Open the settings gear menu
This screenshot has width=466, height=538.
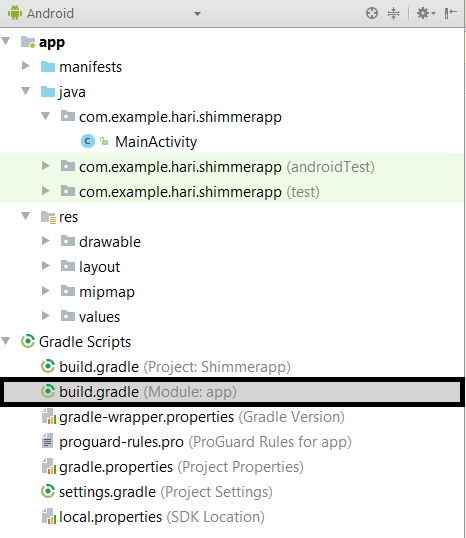point(426,13)
